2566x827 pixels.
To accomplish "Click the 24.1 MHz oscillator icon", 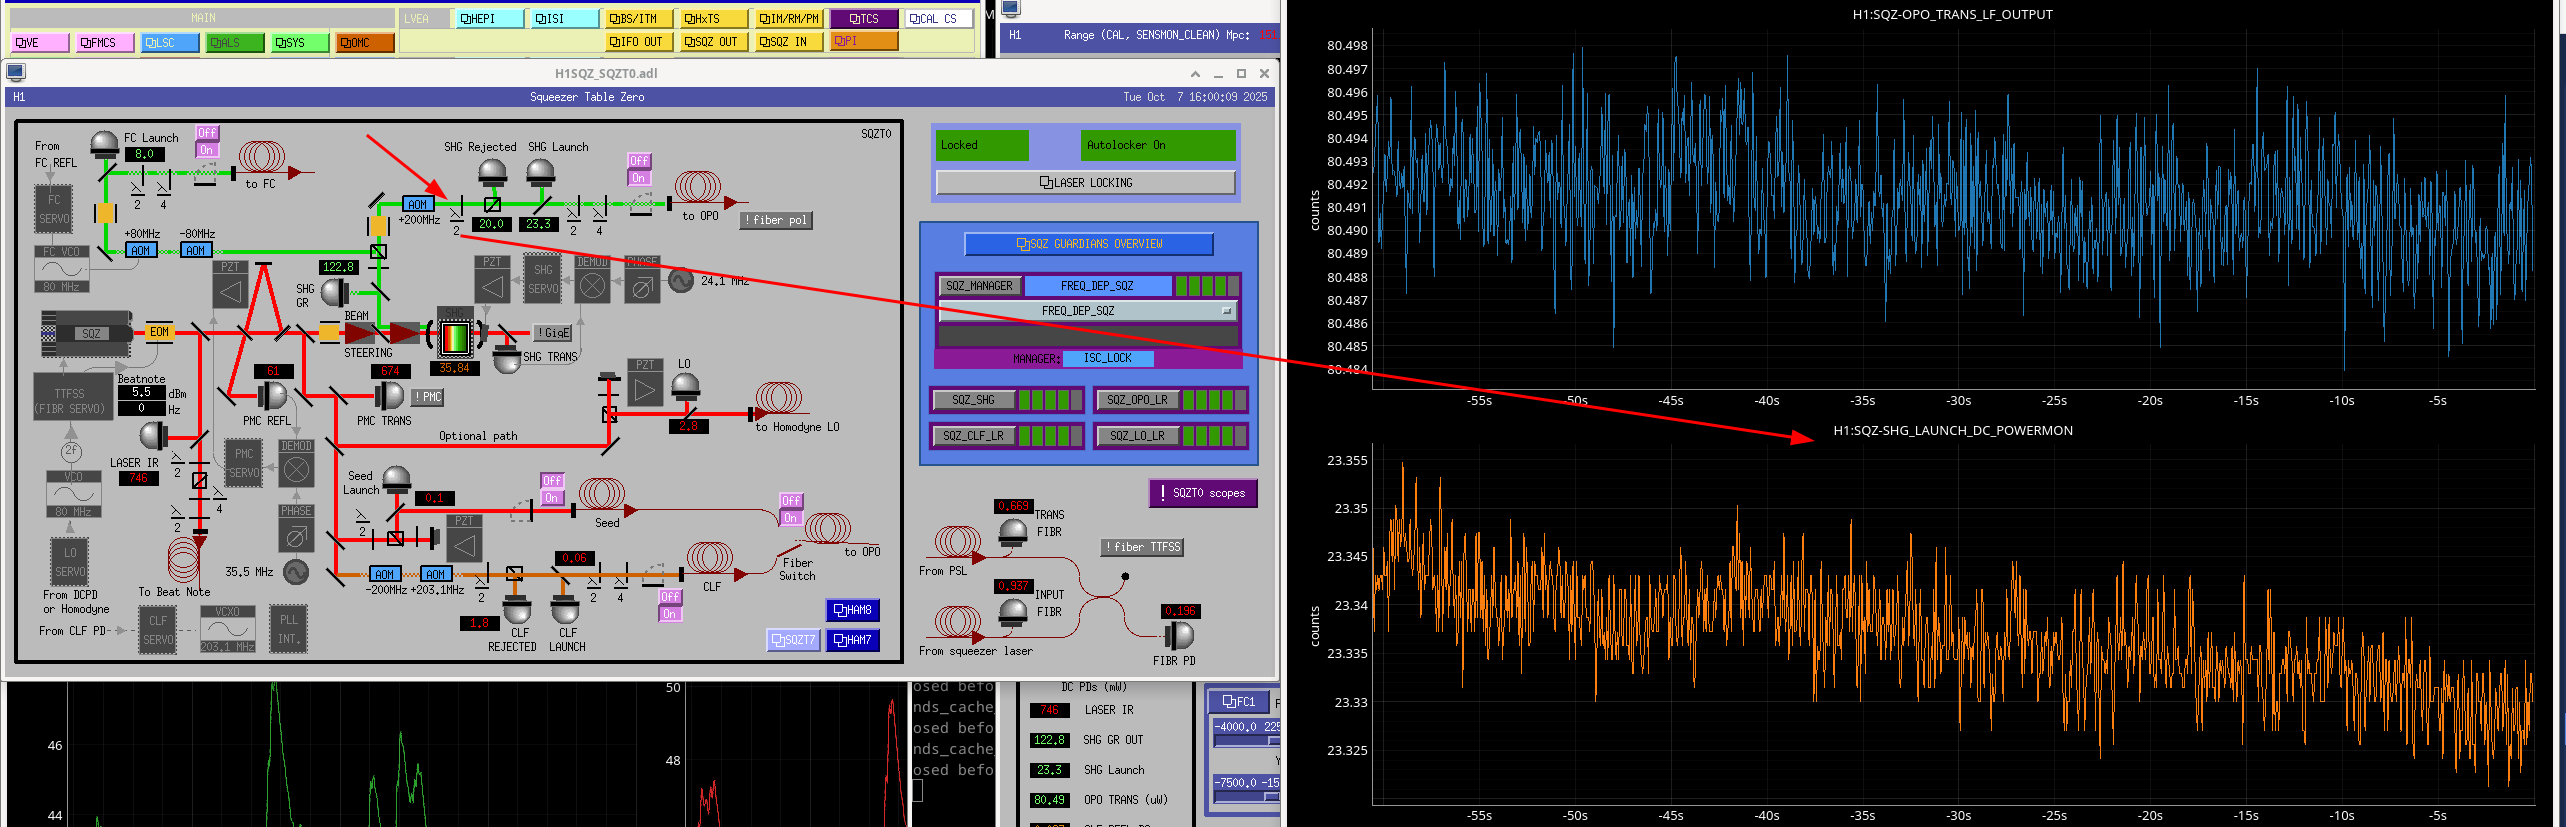I will point(680,281).
